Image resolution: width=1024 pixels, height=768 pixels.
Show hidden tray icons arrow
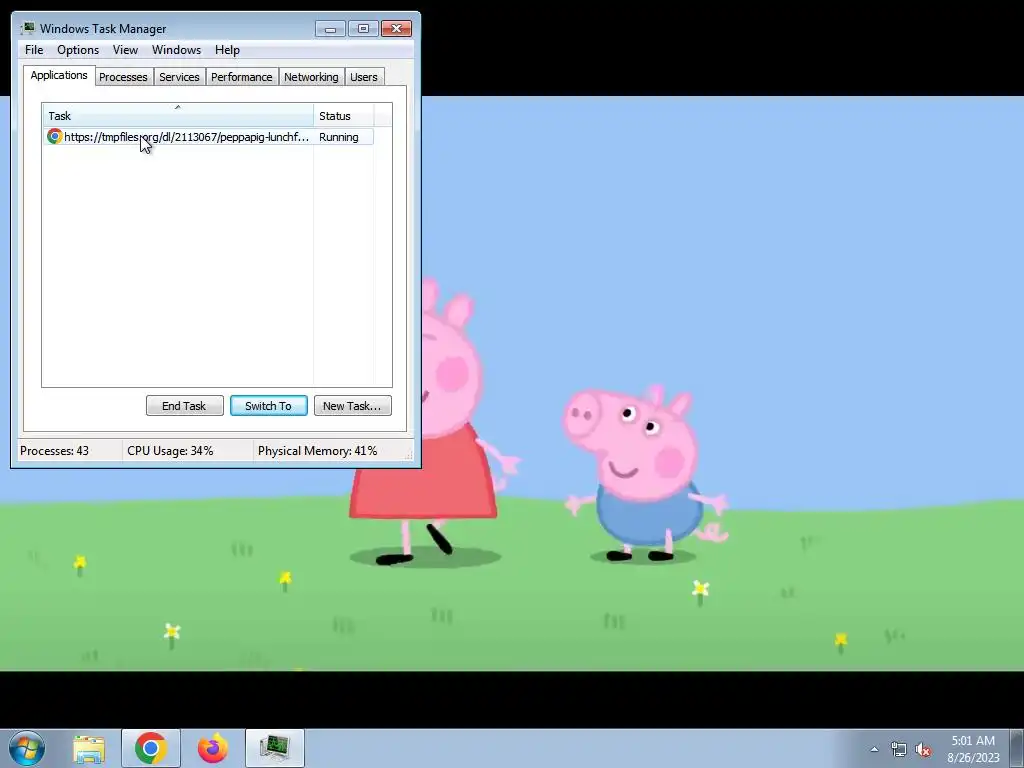click(874, 749)
